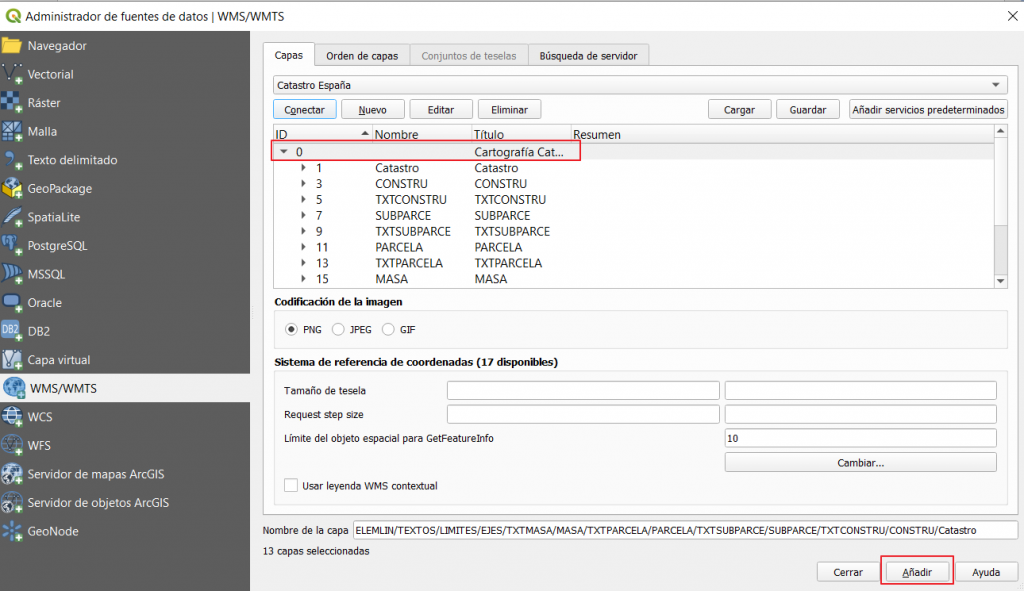Select GIF image encoding
Viewport: 1024px width, 591px height.
388,330
